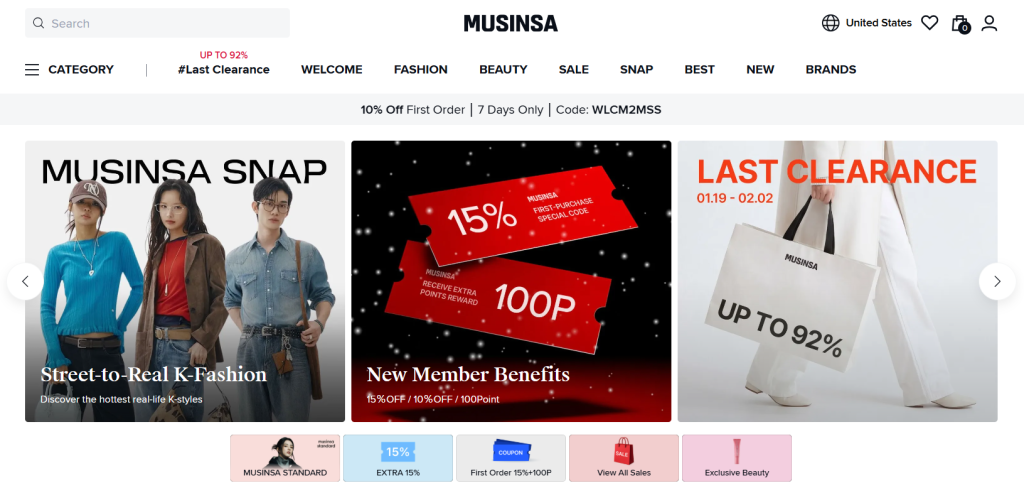Click the globe region icon

click(830, 23)
